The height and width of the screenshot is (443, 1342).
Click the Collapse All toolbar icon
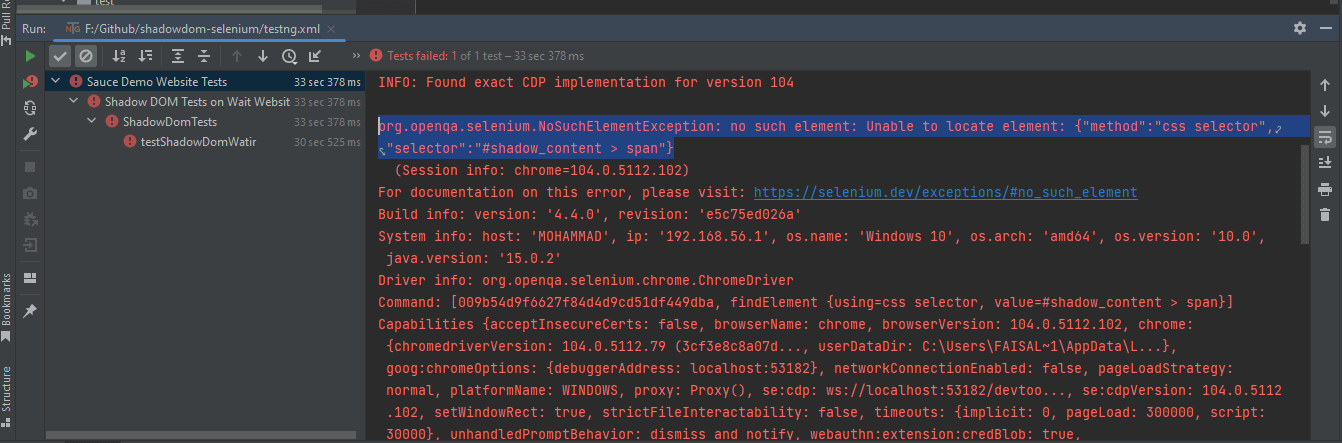tap(204, 56)
